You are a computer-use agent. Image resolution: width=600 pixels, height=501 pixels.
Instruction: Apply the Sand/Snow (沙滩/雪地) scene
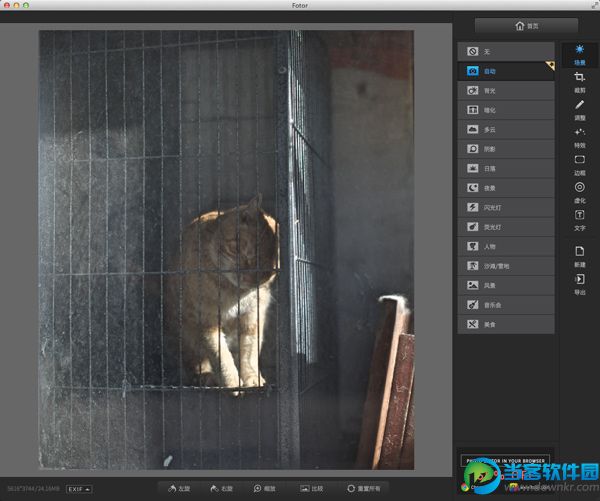505,266
